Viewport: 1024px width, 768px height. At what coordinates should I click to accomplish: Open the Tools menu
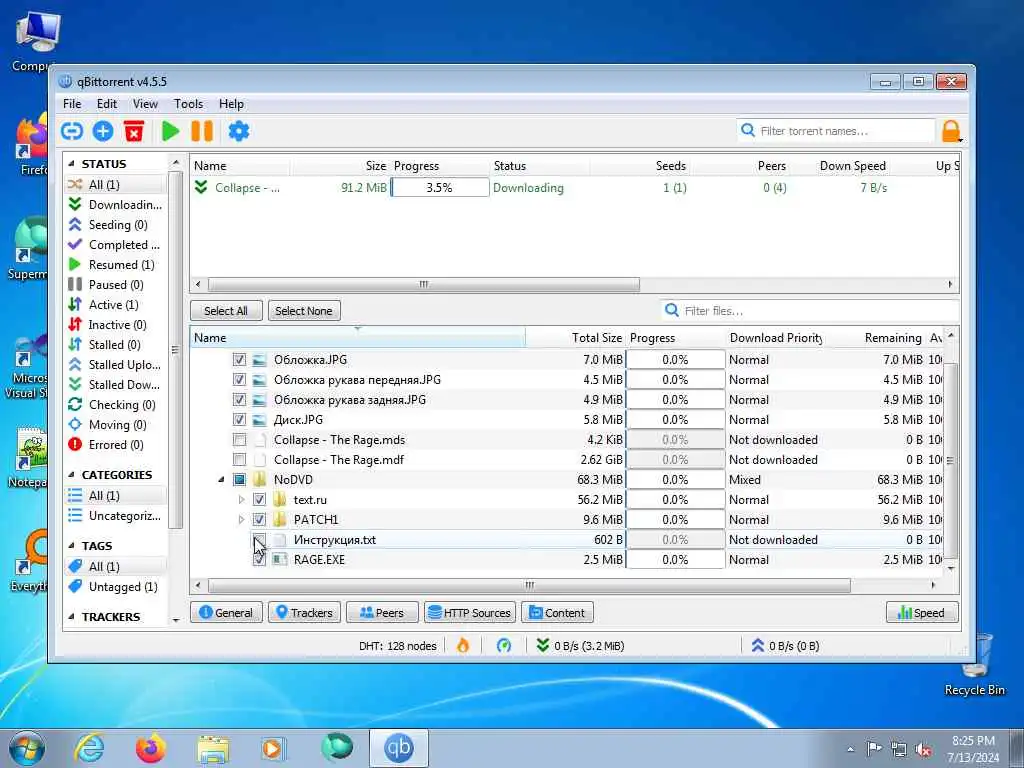click(188, 104)
